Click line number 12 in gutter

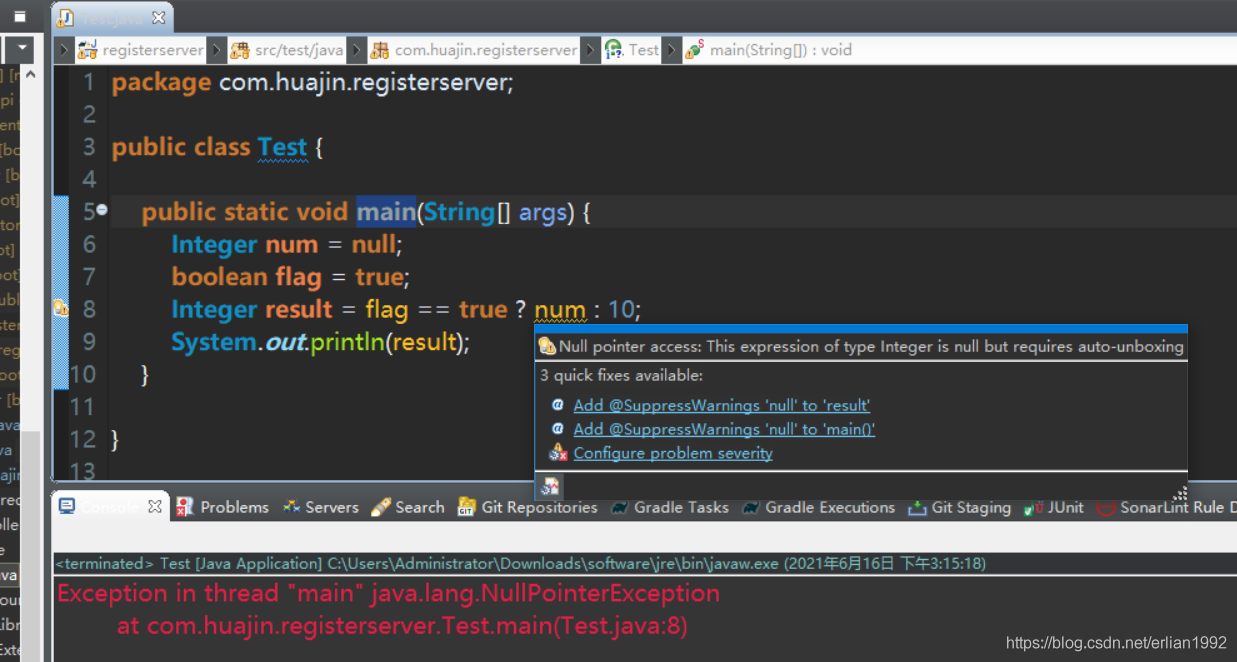click(83, 440)
